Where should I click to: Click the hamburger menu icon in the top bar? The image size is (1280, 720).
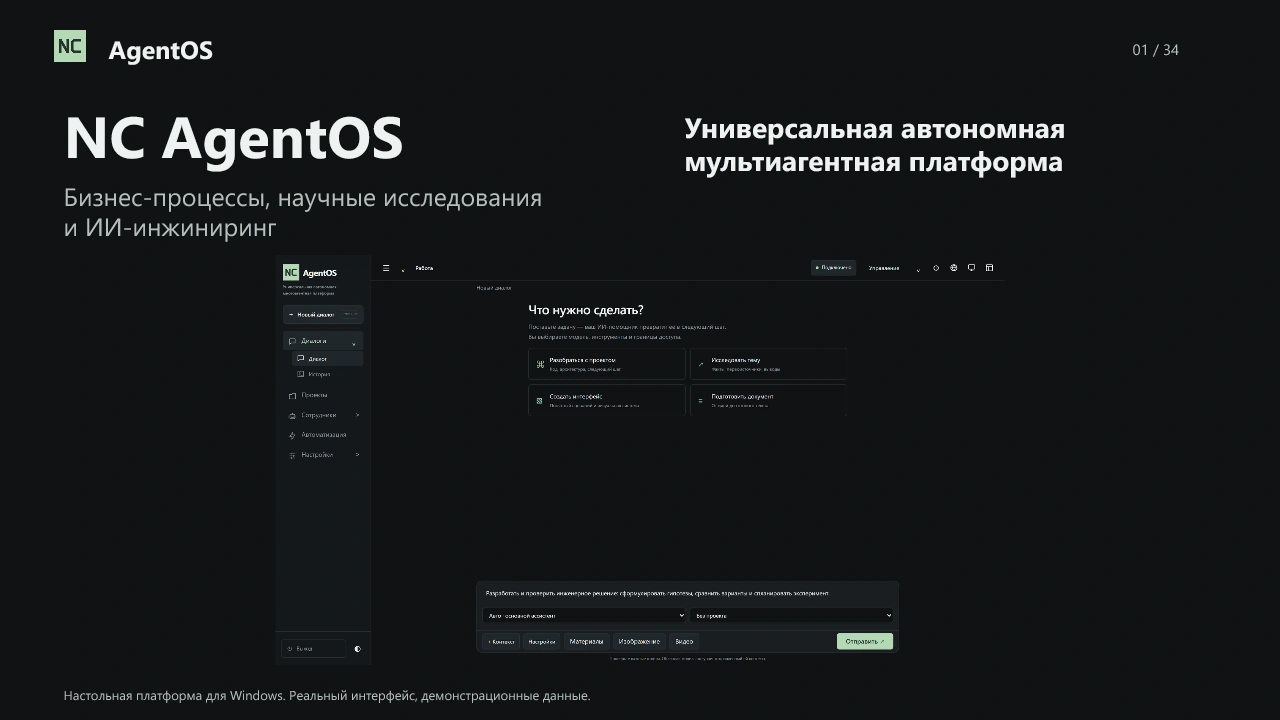point(386,268)
